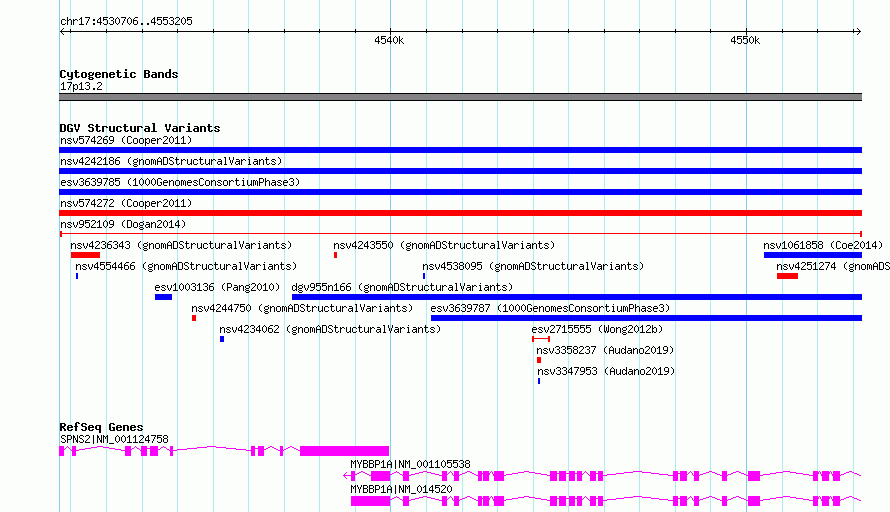The width and height of the screenshot is (890, 512).
Task: Open the nsv4242186 label text
Action: click(x=171, y=161)
